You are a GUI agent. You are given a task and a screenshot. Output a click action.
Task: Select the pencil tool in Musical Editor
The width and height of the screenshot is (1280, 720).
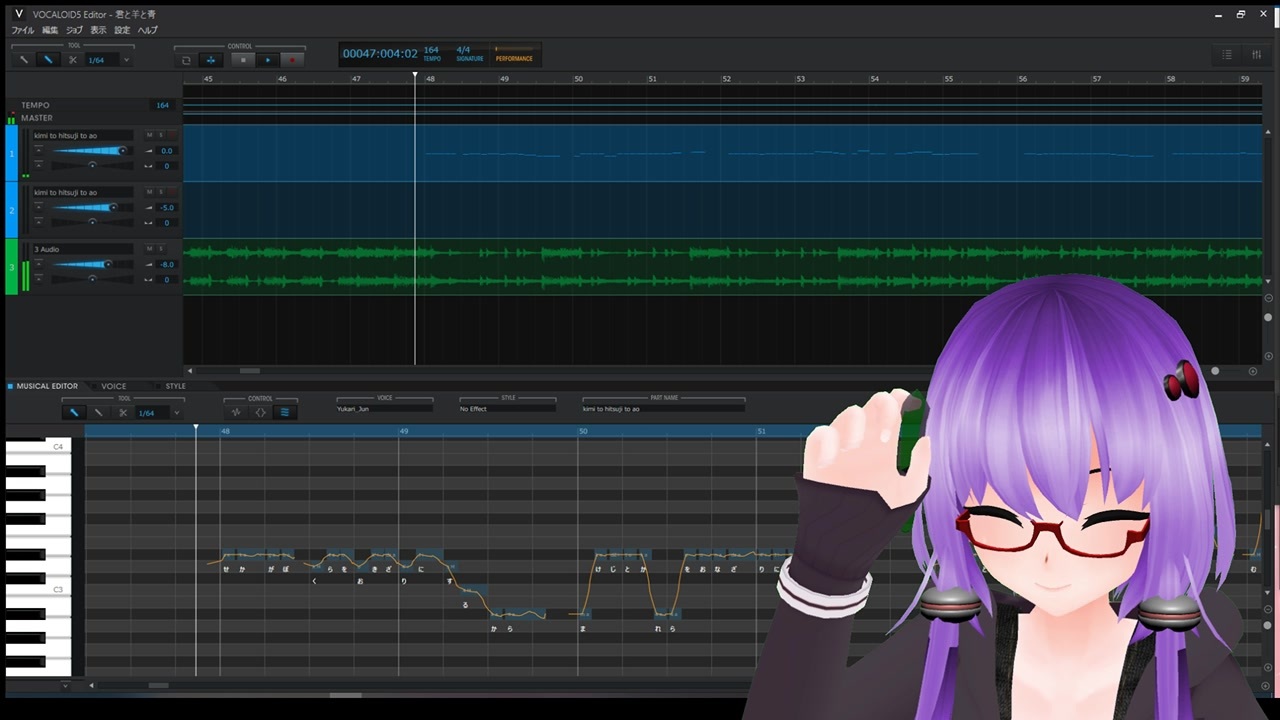[x=74, y=412]
